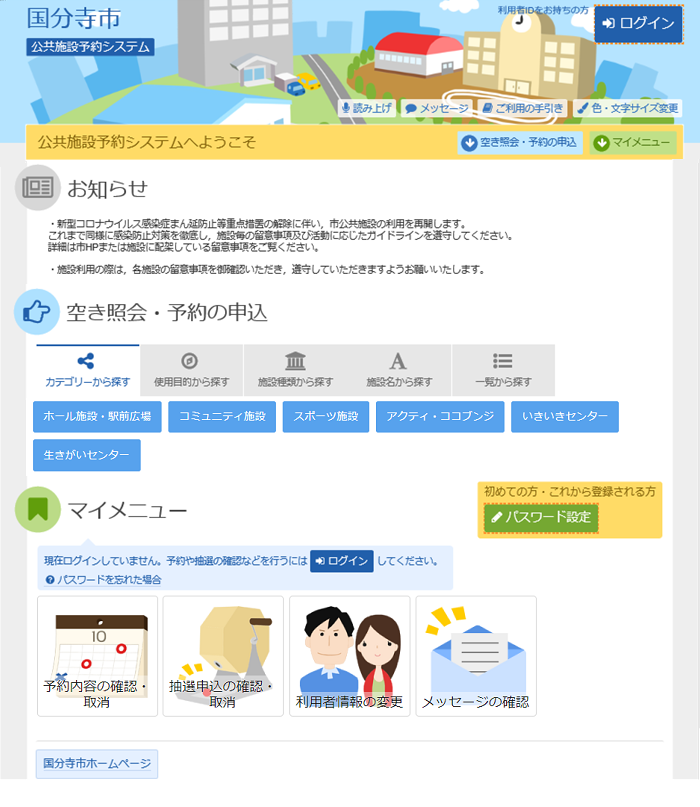This screenshot has width=700, height=807.
Task: Choose ホール施設・駅前広場 category
Action: point(97,416)
